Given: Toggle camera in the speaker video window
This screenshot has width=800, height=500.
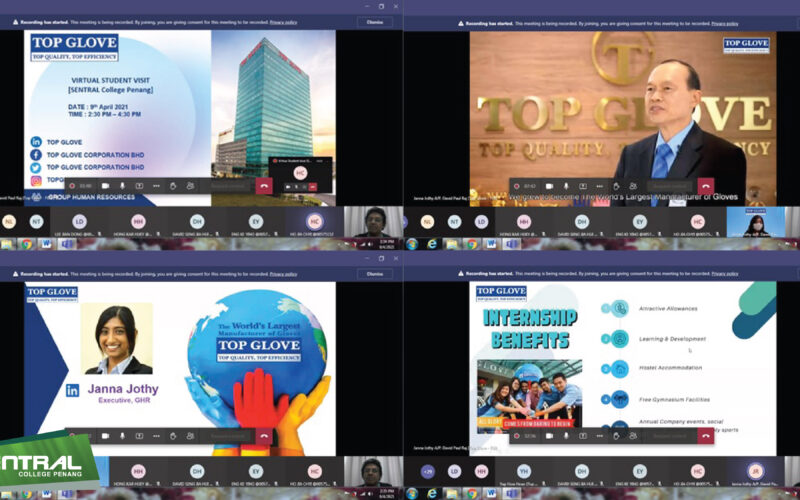Looking at the screenshot, I should (x=549, y=186).
